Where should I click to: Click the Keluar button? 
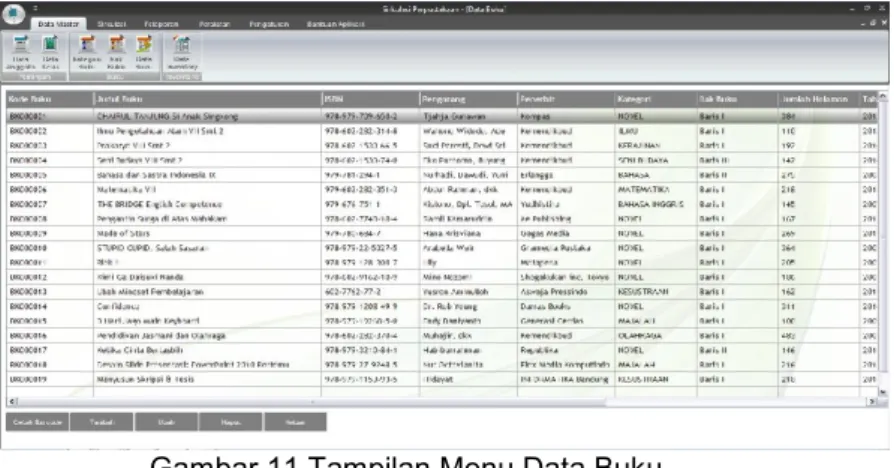pyautogui.click(x=295, y=422)
